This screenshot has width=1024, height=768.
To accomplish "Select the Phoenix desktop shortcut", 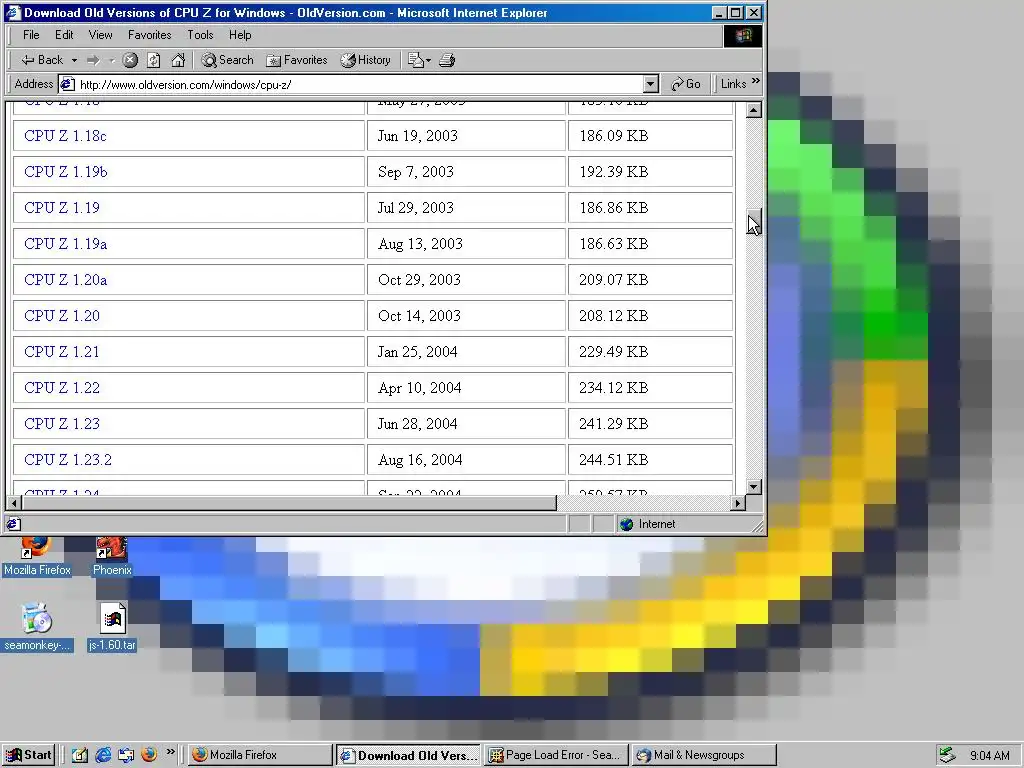I will click(x=112, y=558).
